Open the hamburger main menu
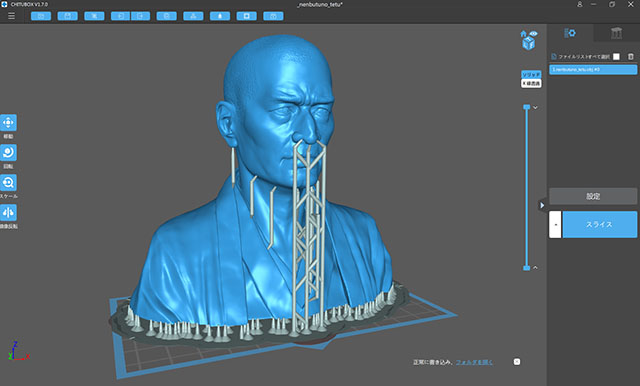The image size is (640, 386). pos(11,16)
